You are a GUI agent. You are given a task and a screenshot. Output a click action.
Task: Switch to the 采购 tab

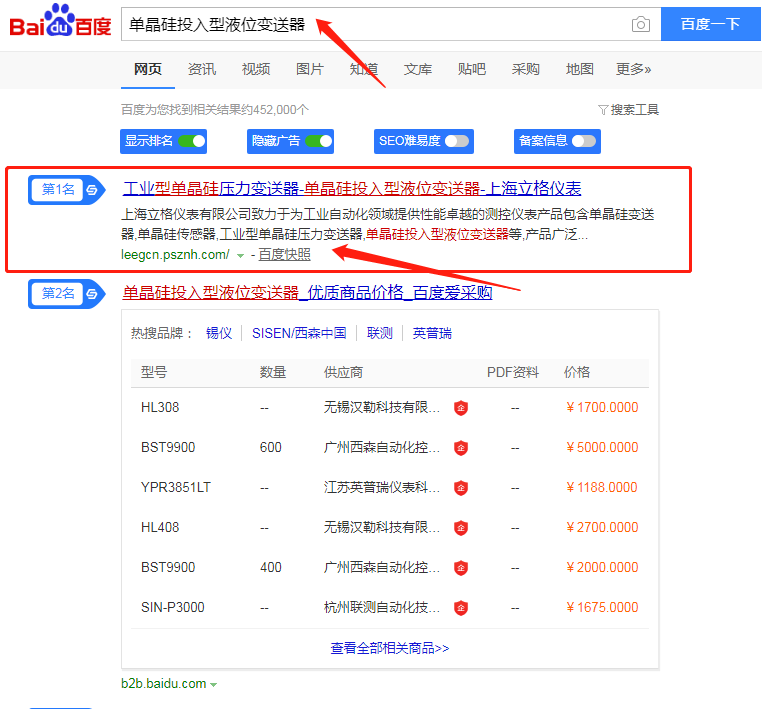(x=525, y=69)
